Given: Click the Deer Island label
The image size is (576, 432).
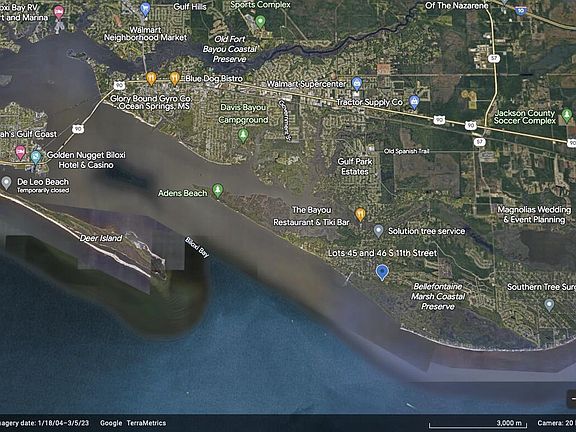Looking at the screenshot, I should point(101,238).
